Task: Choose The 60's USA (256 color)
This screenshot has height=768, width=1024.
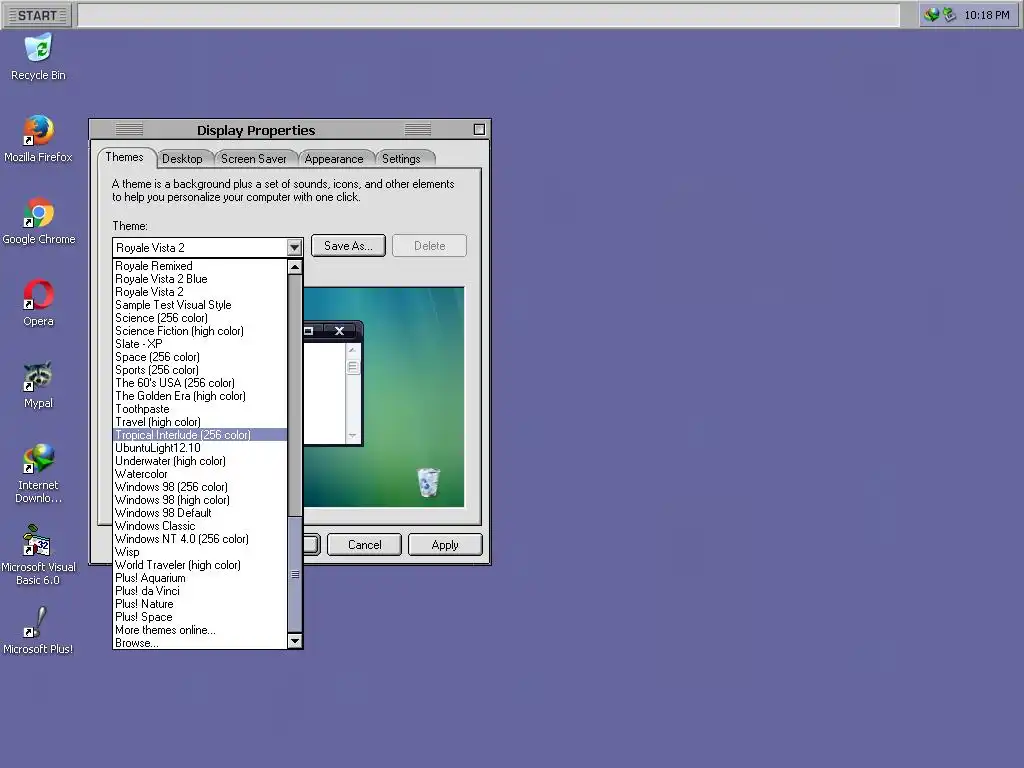Action: (x=200, y=383)
